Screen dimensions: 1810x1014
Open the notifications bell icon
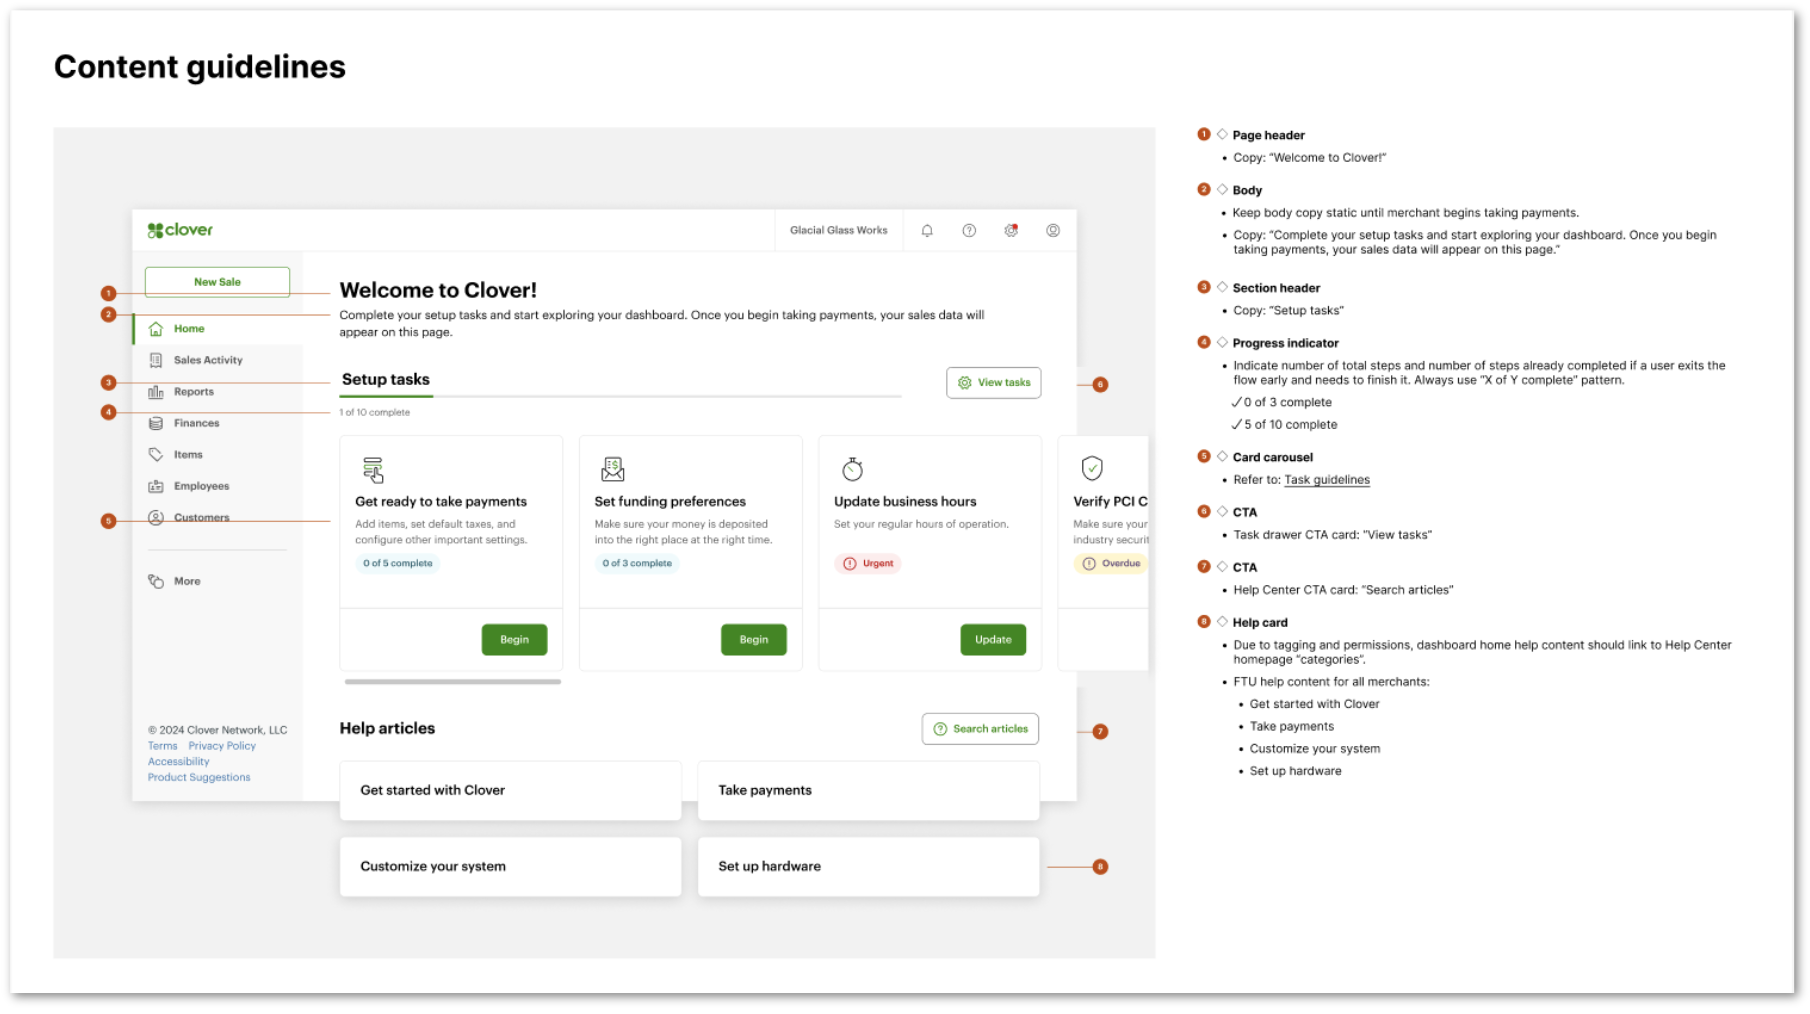pos(927,230)
